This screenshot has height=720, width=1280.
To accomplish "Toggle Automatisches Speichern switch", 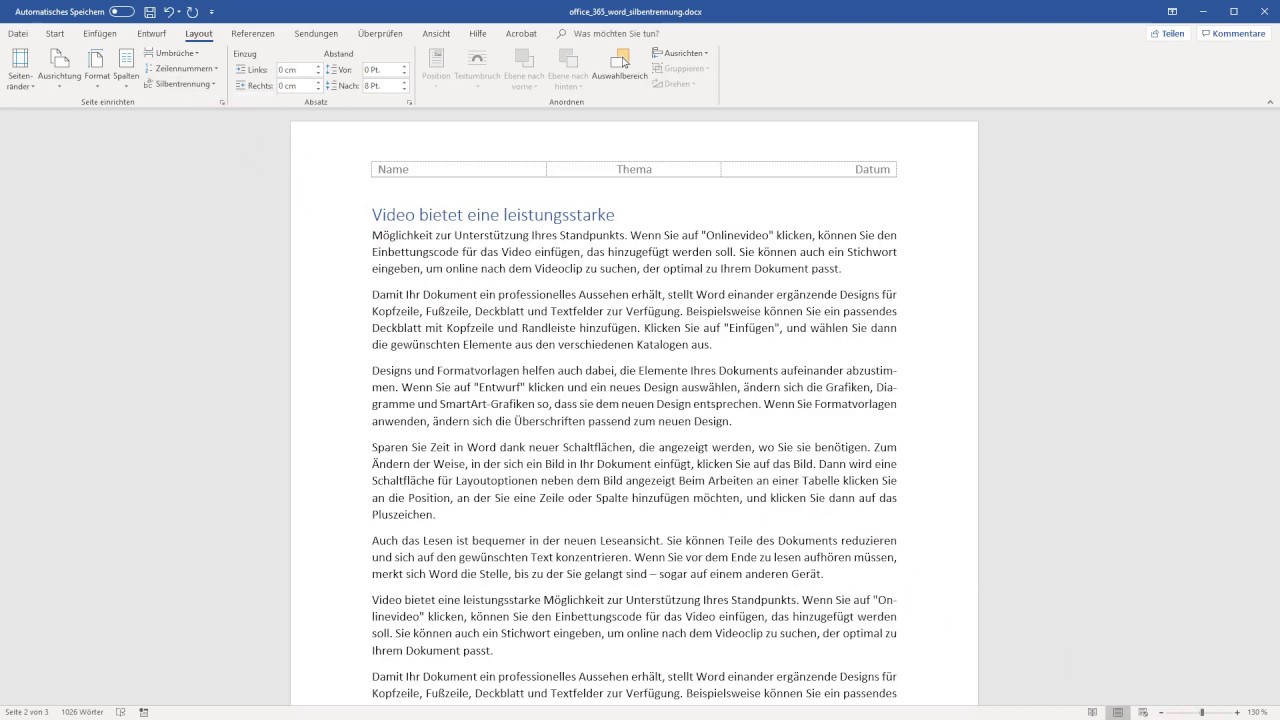I will click(122, 12).
